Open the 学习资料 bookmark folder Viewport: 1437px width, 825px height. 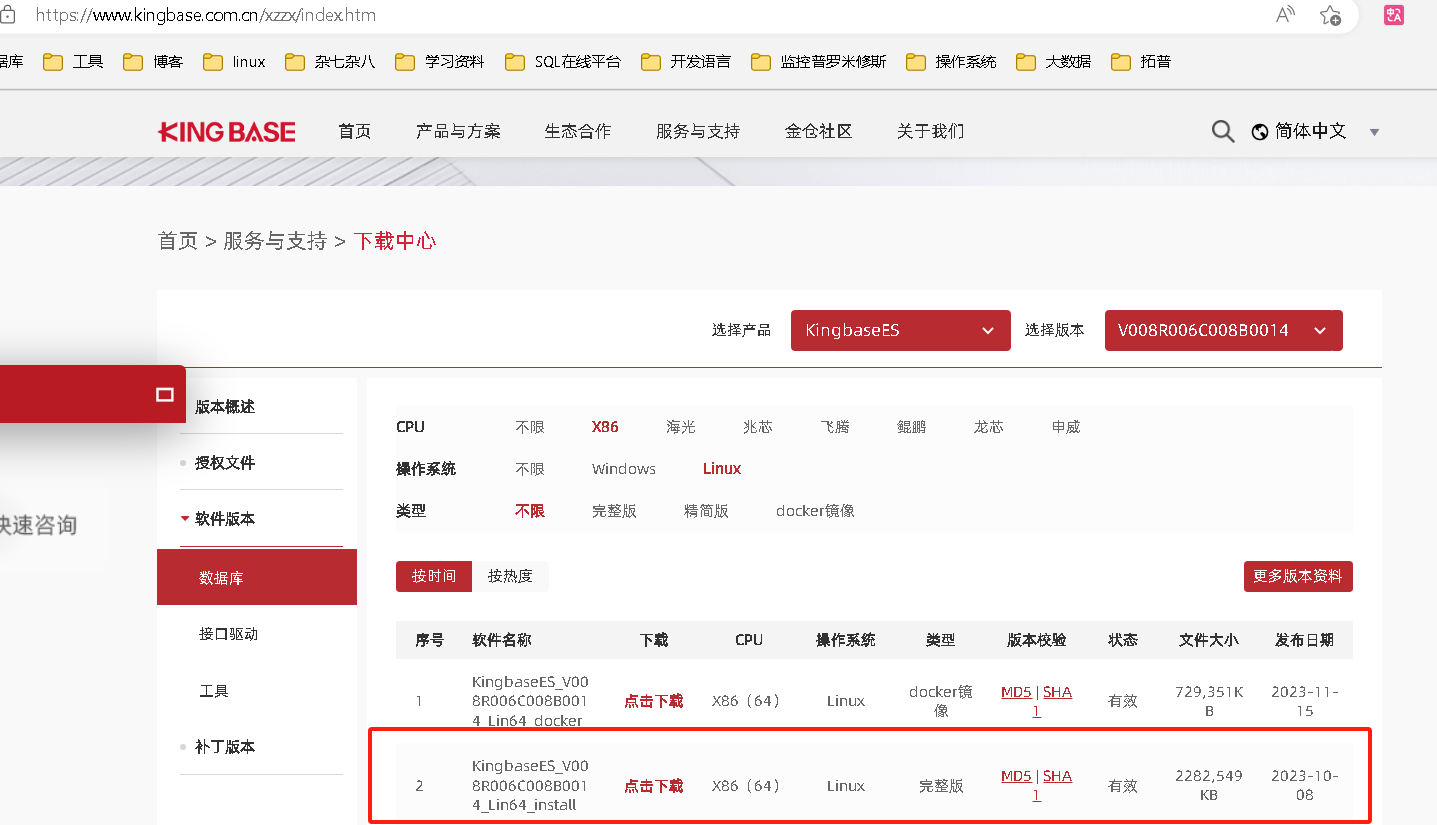[x=440, y=62]
